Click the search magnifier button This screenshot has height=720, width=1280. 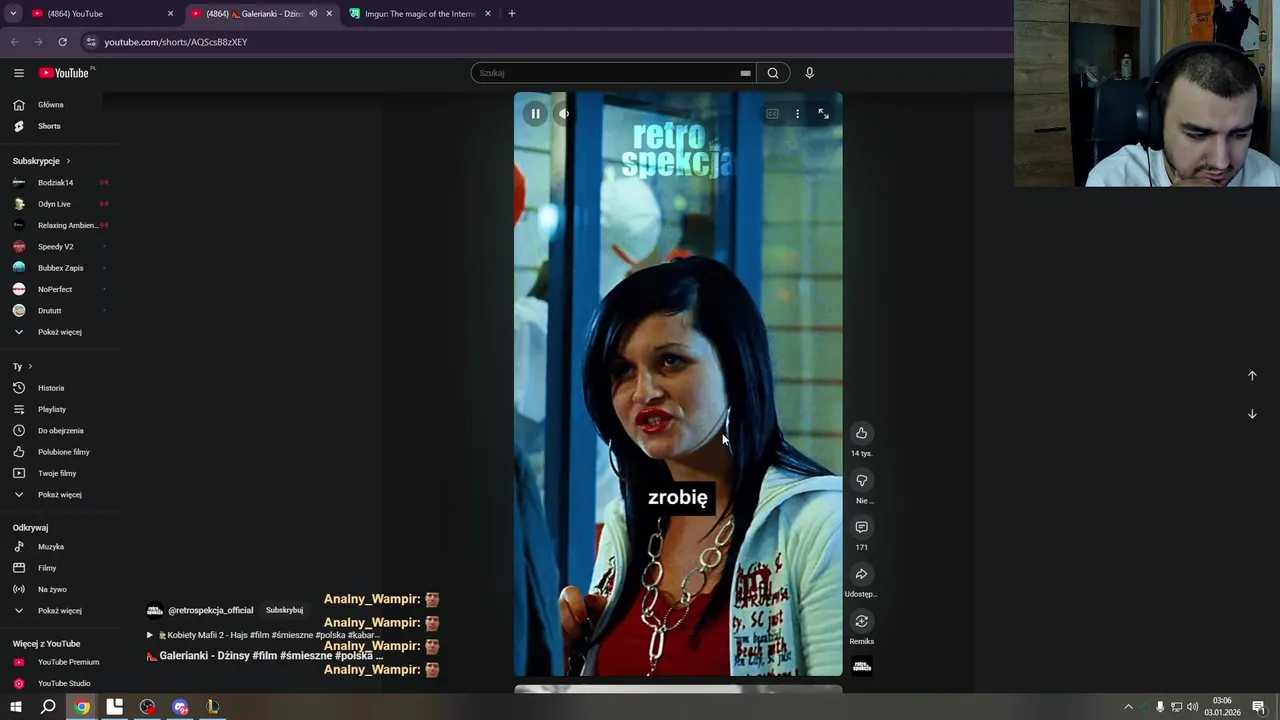coord(773,73)
